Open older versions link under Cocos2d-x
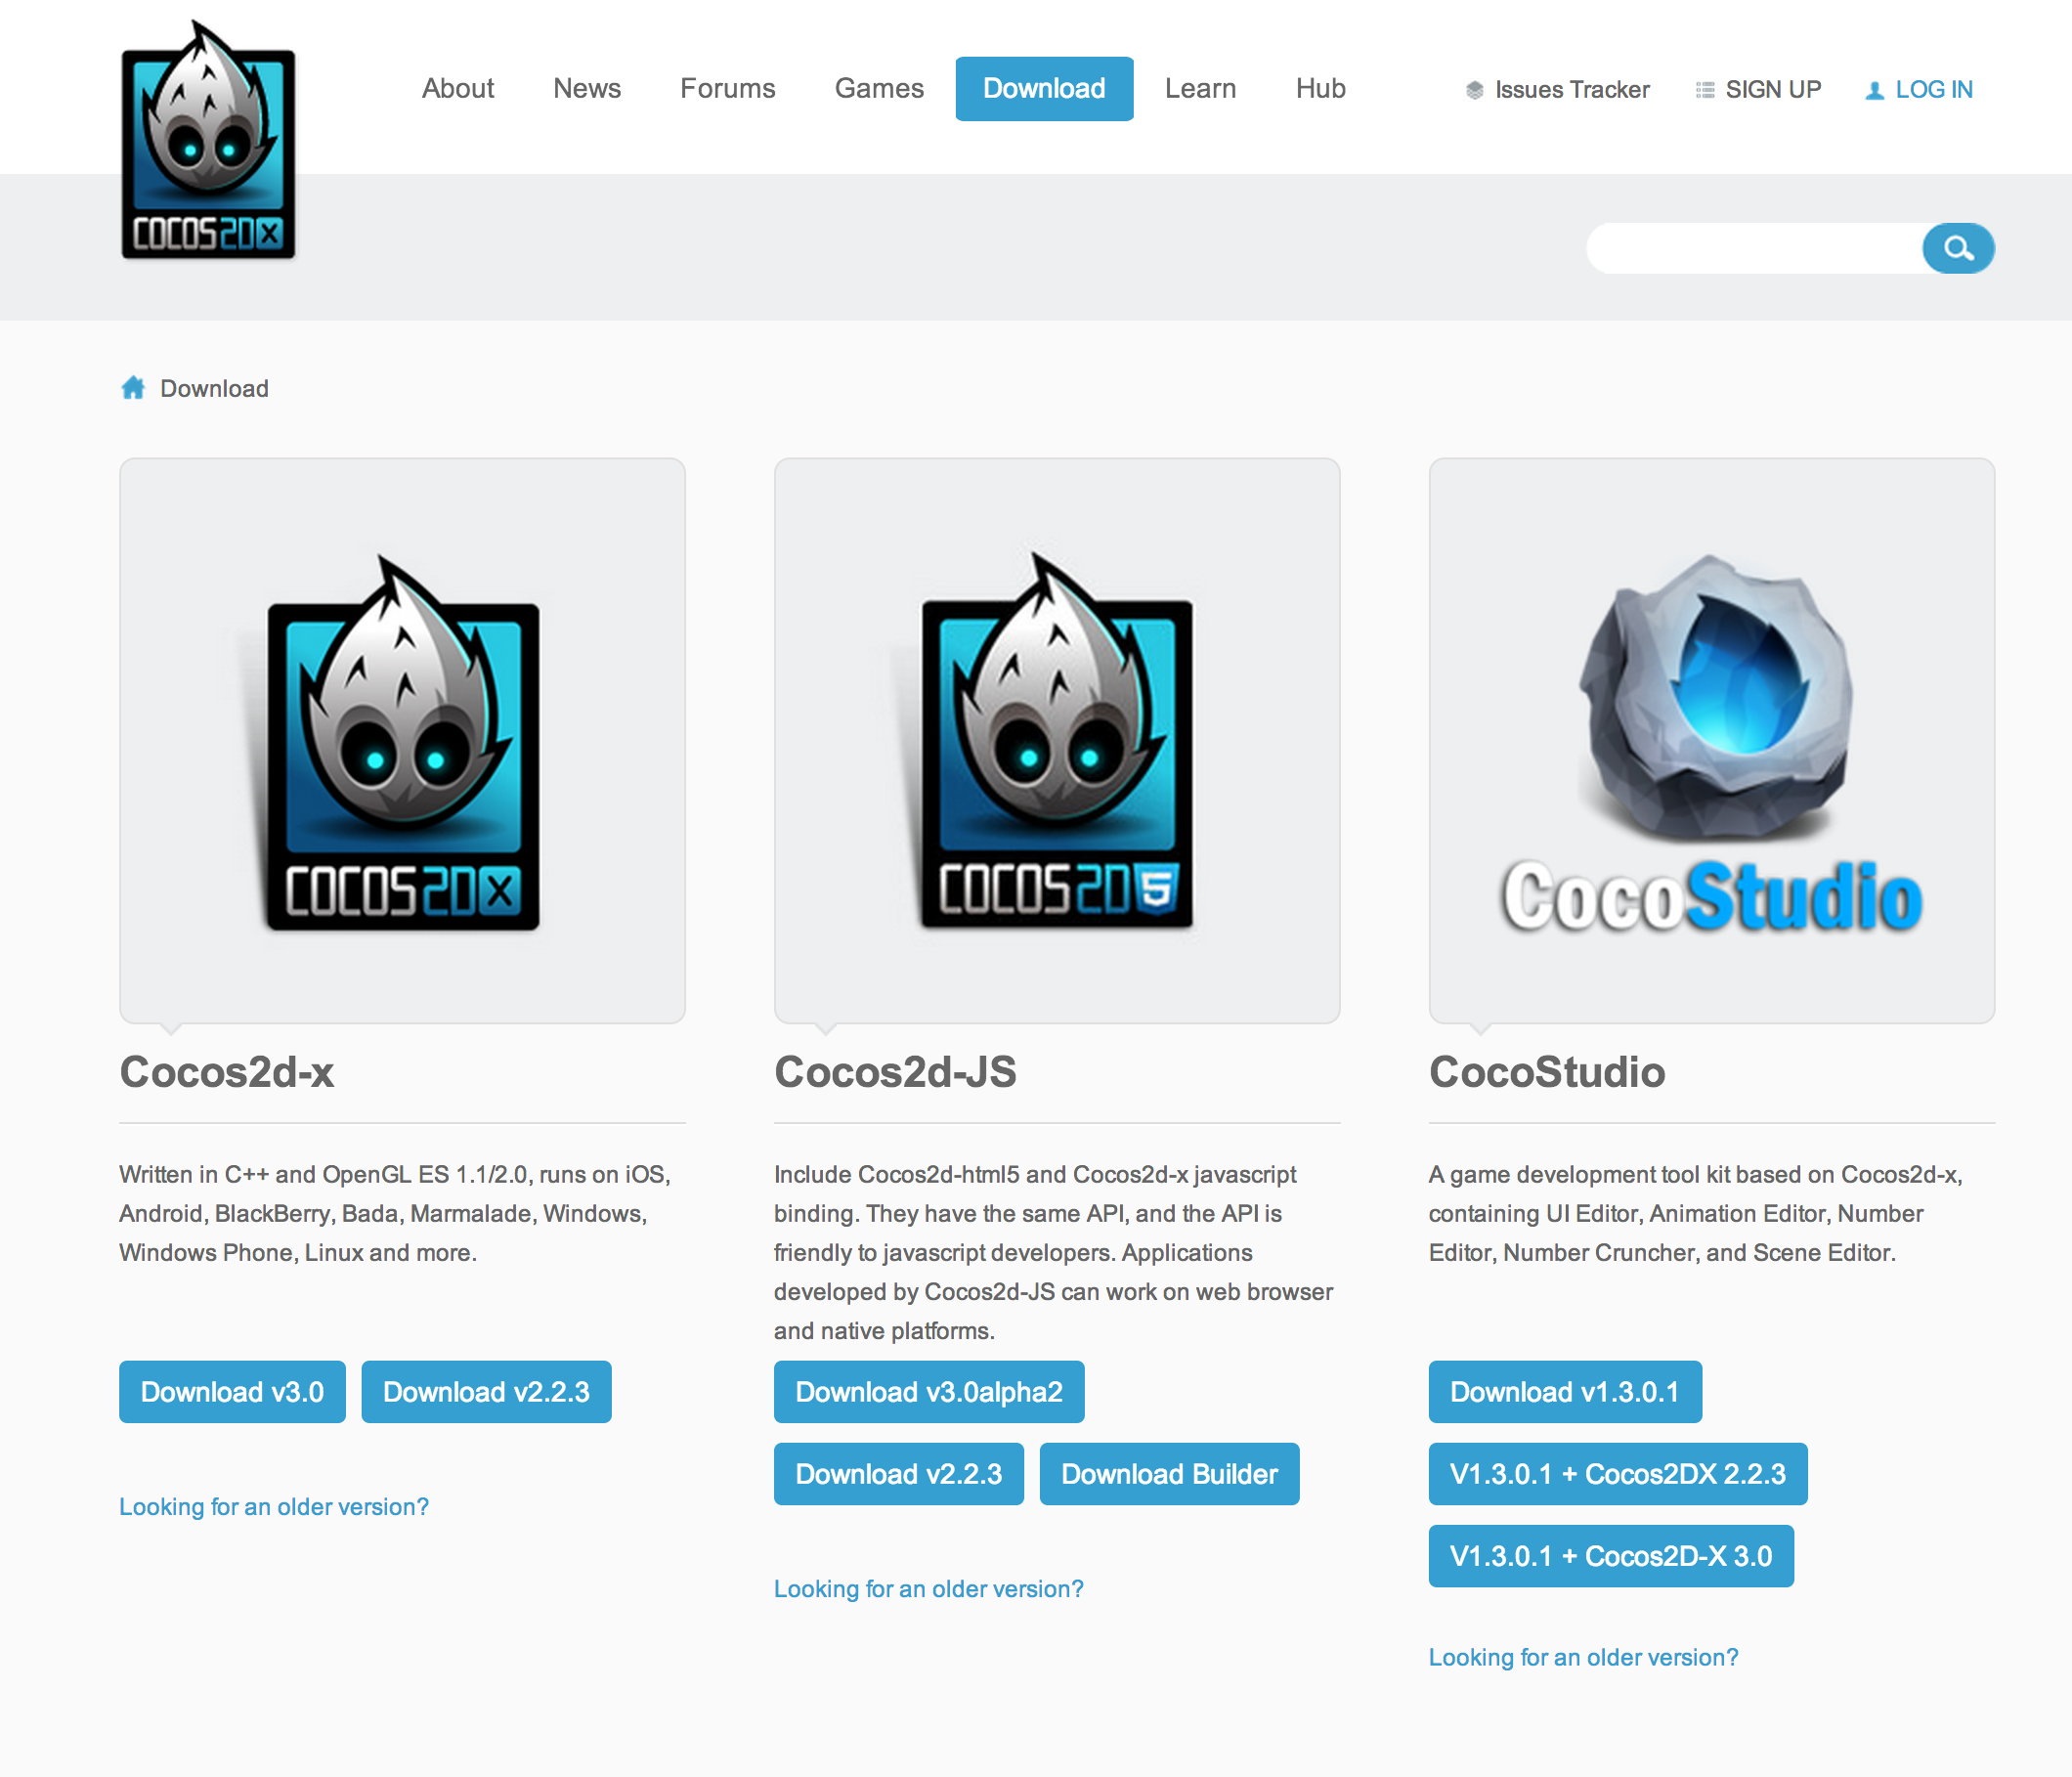Screen dimensions: 2072x1777 273,1507
